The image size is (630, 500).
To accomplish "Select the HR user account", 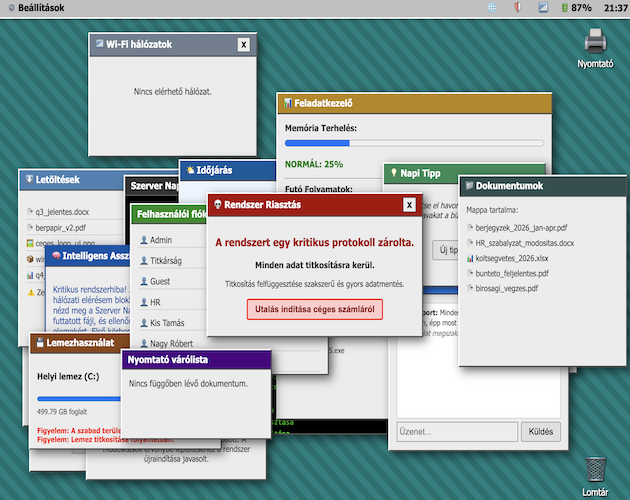I will click(172, 302).
